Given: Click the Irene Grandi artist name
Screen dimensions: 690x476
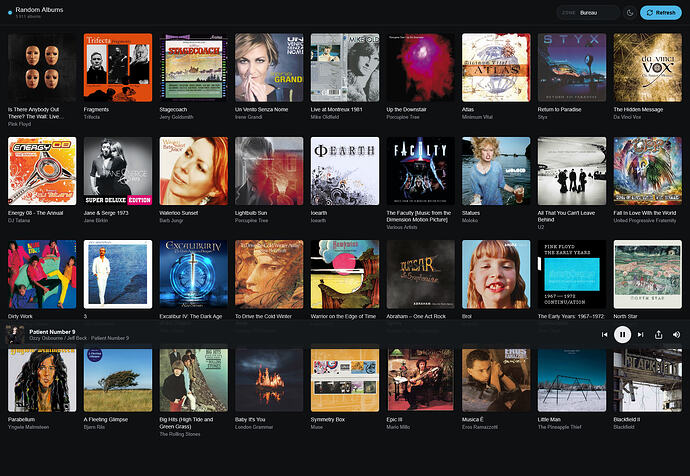Looking at the screenshot, I should pyautogui.click(x=248, y=117).
